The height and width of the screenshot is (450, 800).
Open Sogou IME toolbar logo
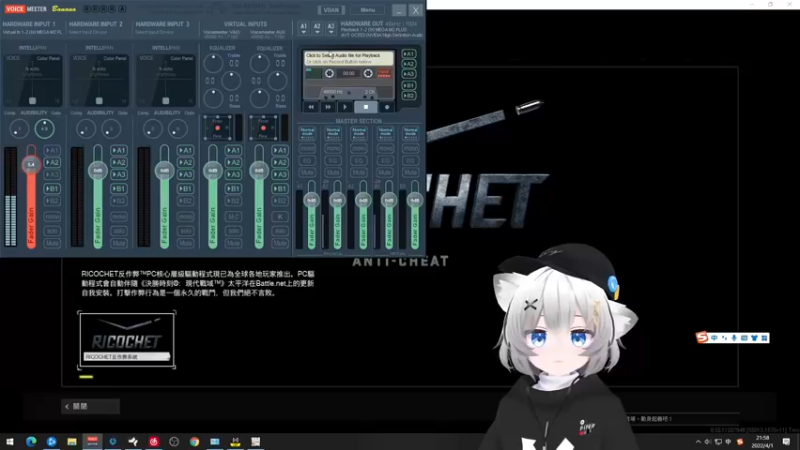pyautogui.click(x=703, y=337)
